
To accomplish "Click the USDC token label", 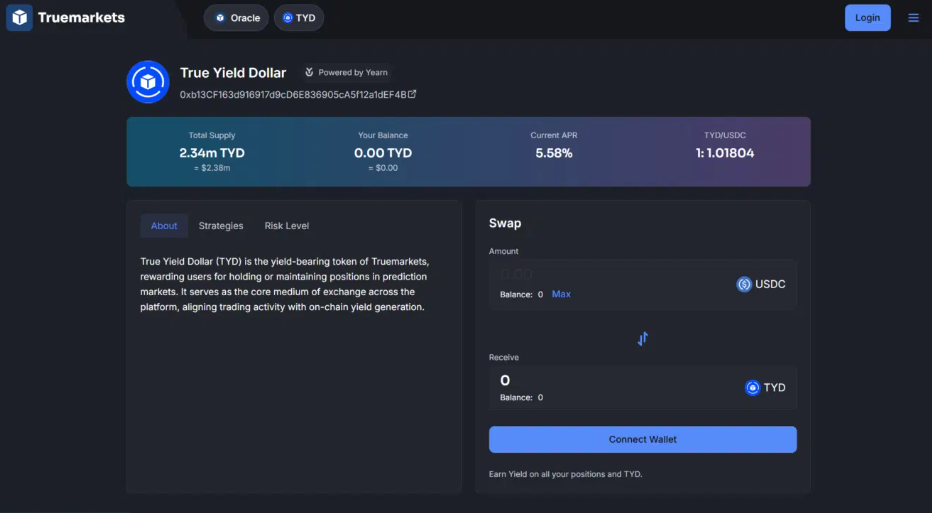I will pyautogui.click(x=770, y=284).
